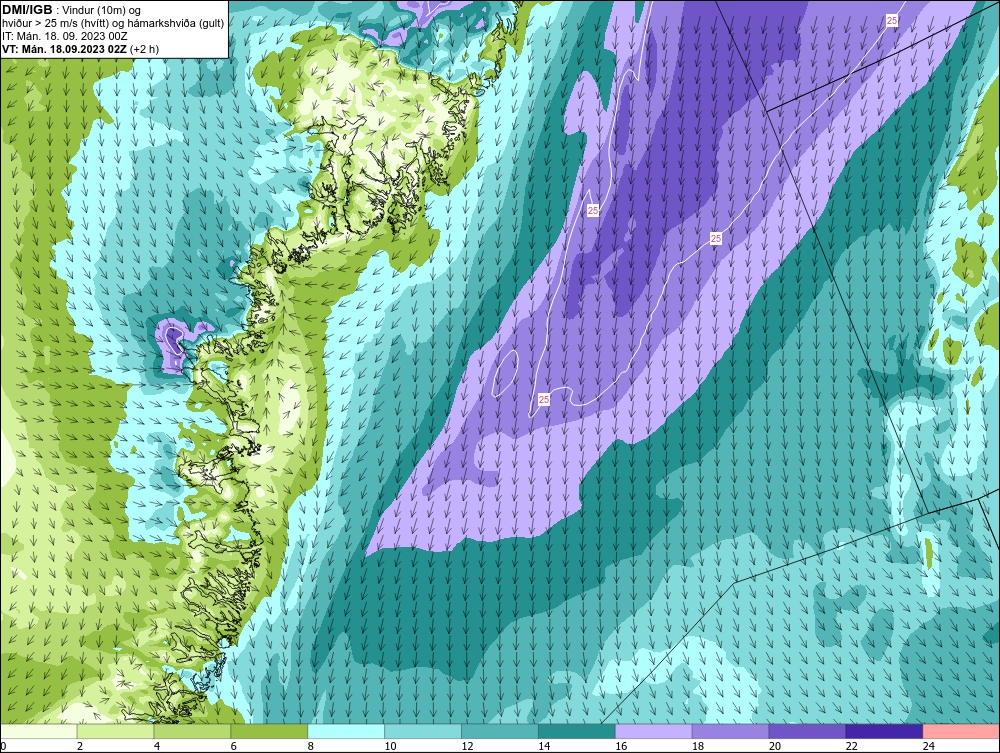Click the legend value label '18'
This screenshot has height=753, width=1000.
698,746
